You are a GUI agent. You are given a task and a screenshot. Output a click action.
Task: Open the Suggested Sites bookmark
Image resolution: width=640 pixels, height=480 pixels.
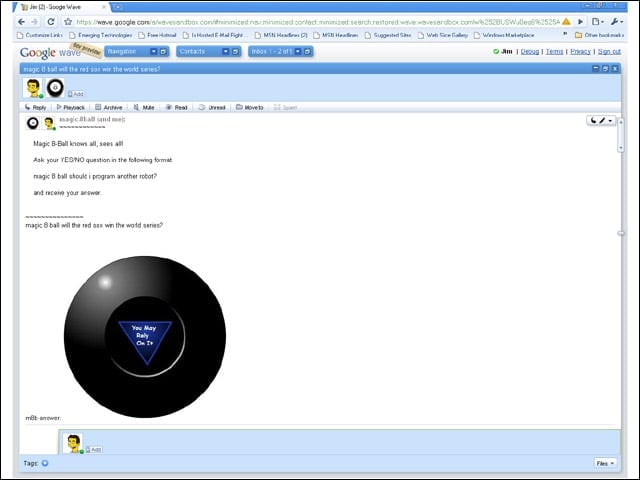click(x=388, y=36)
